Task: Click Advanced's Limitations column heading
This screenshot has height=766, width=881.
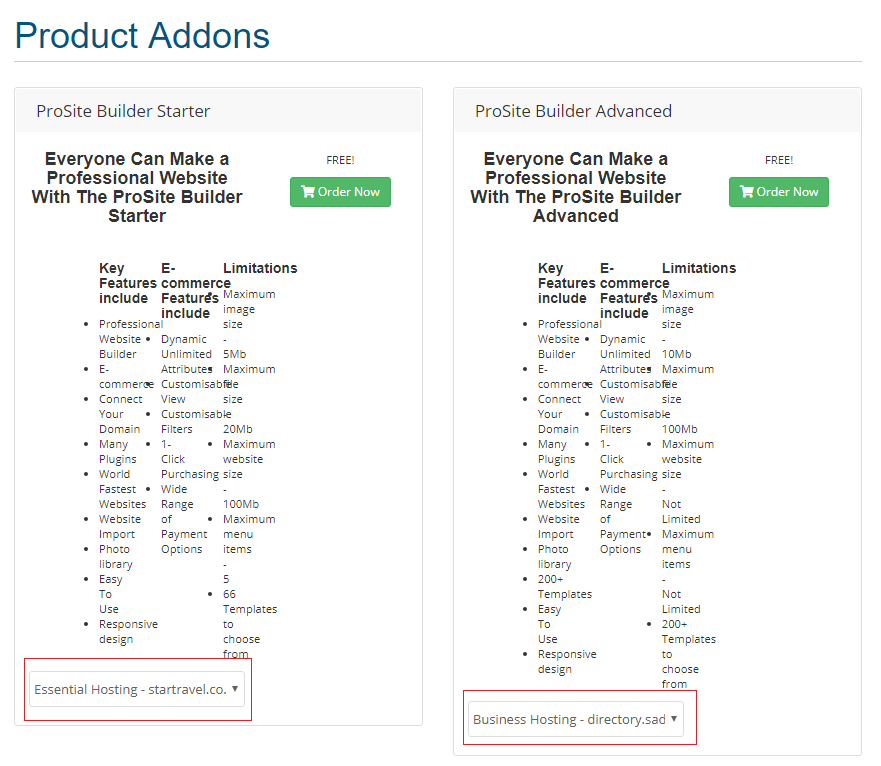Action: (x=698, y=268)
